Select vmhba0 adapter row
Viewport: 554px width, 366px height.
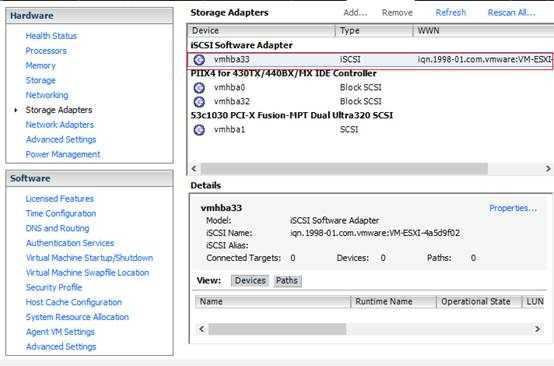370,88
